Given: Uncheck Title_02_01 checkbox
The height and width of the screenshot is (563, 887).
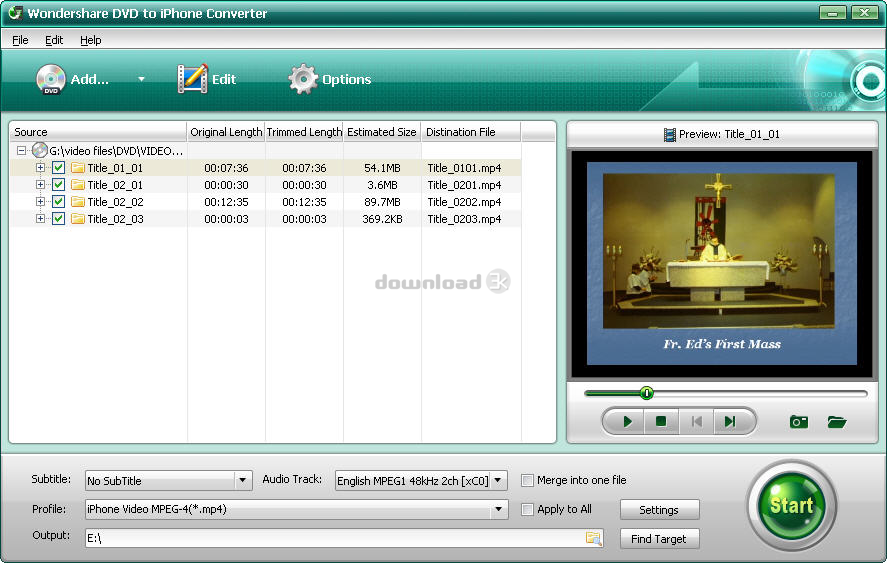Looking at the screenshot, I should 58,184.
